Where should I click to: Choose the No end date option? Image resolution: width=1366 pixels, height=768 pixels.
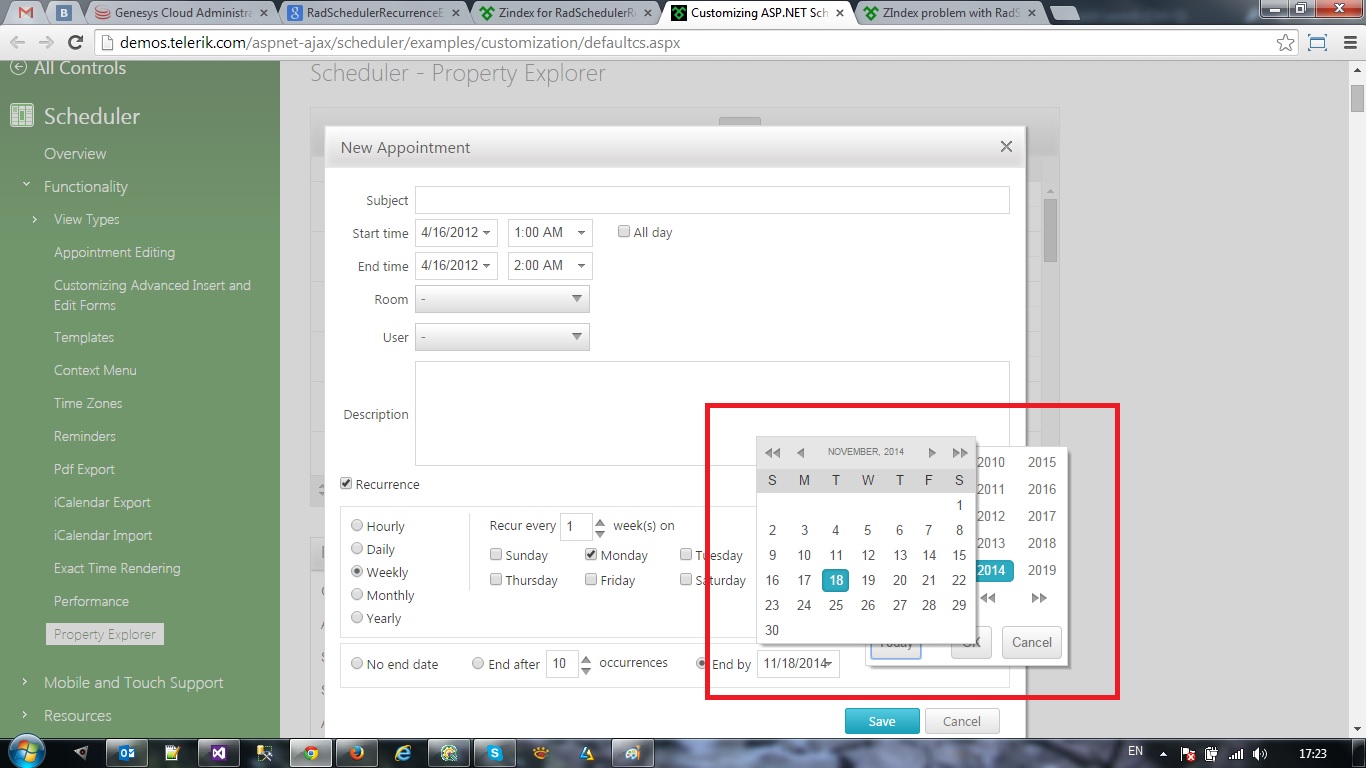357,664
